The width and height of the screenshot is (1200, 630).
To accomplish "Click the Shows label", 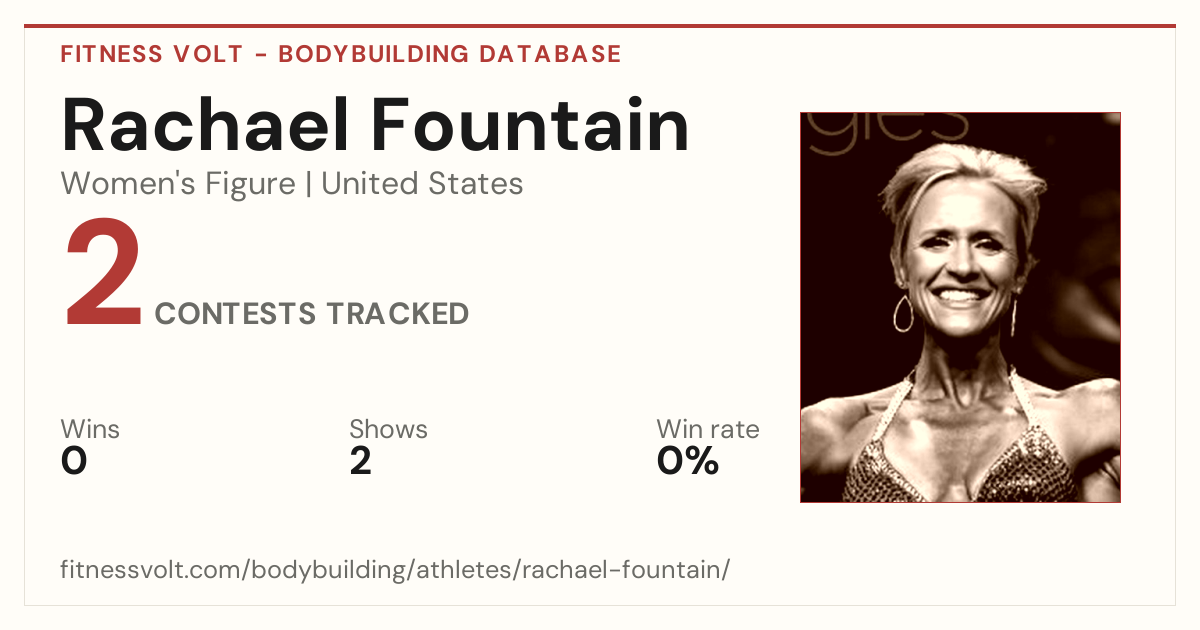I will tap(388, 429).
